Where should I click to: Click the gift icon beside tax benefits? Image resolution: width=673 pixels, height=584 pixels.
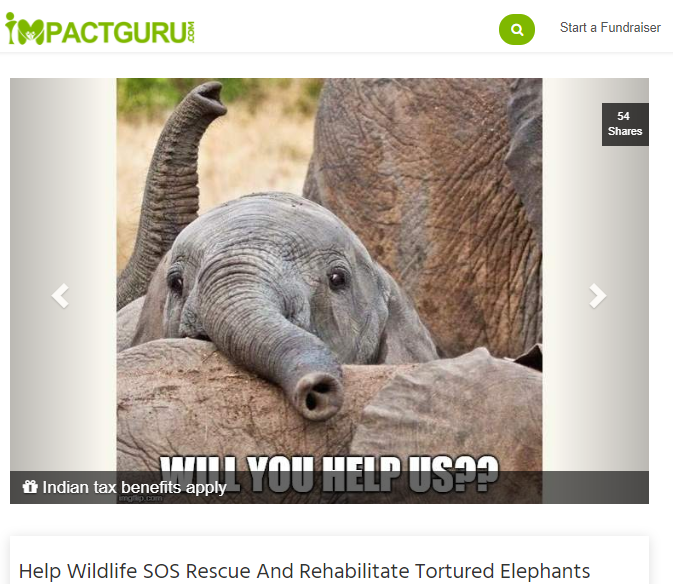coord(30,487)
